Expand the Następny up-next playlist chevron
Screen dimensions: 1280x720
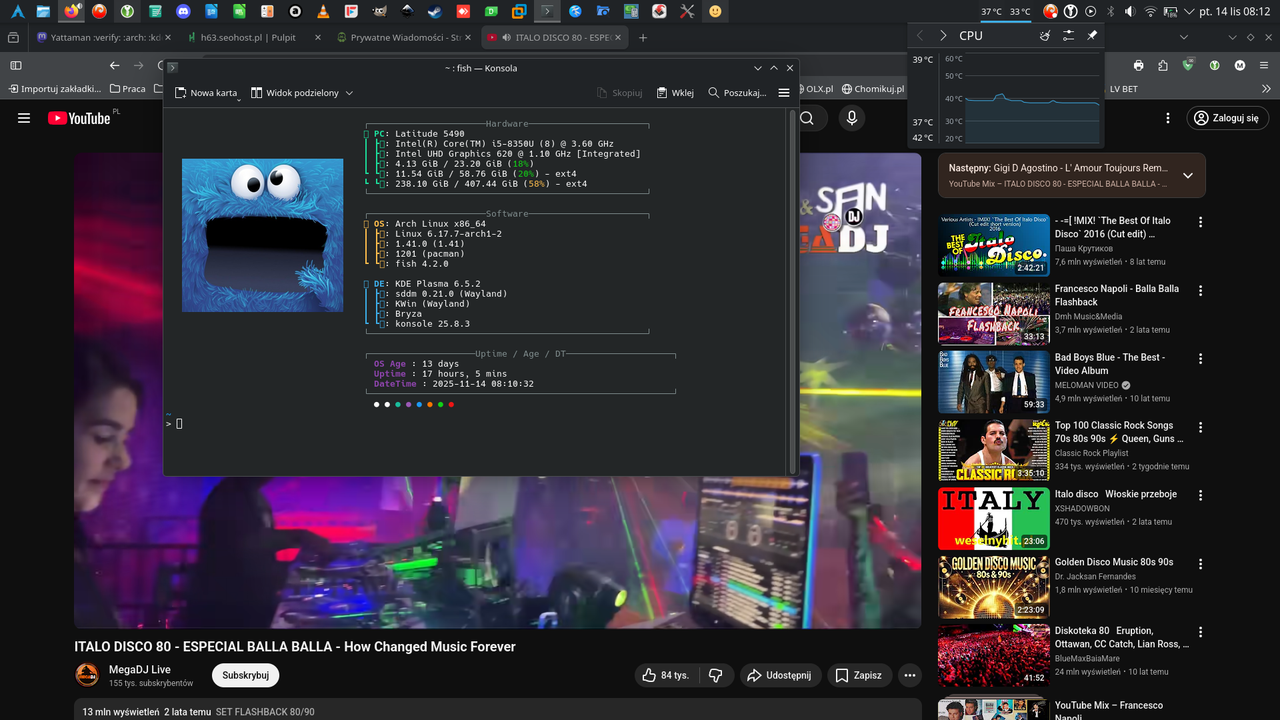[x=1188, y=175]
